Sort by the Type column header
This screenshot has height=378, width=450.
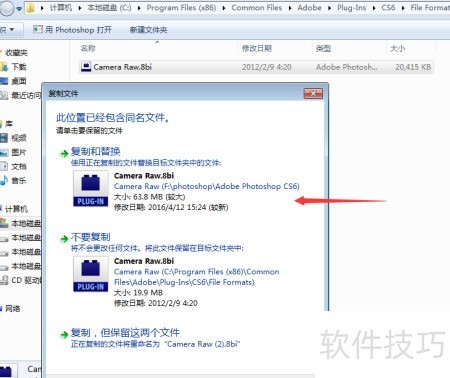click(323, 49)
